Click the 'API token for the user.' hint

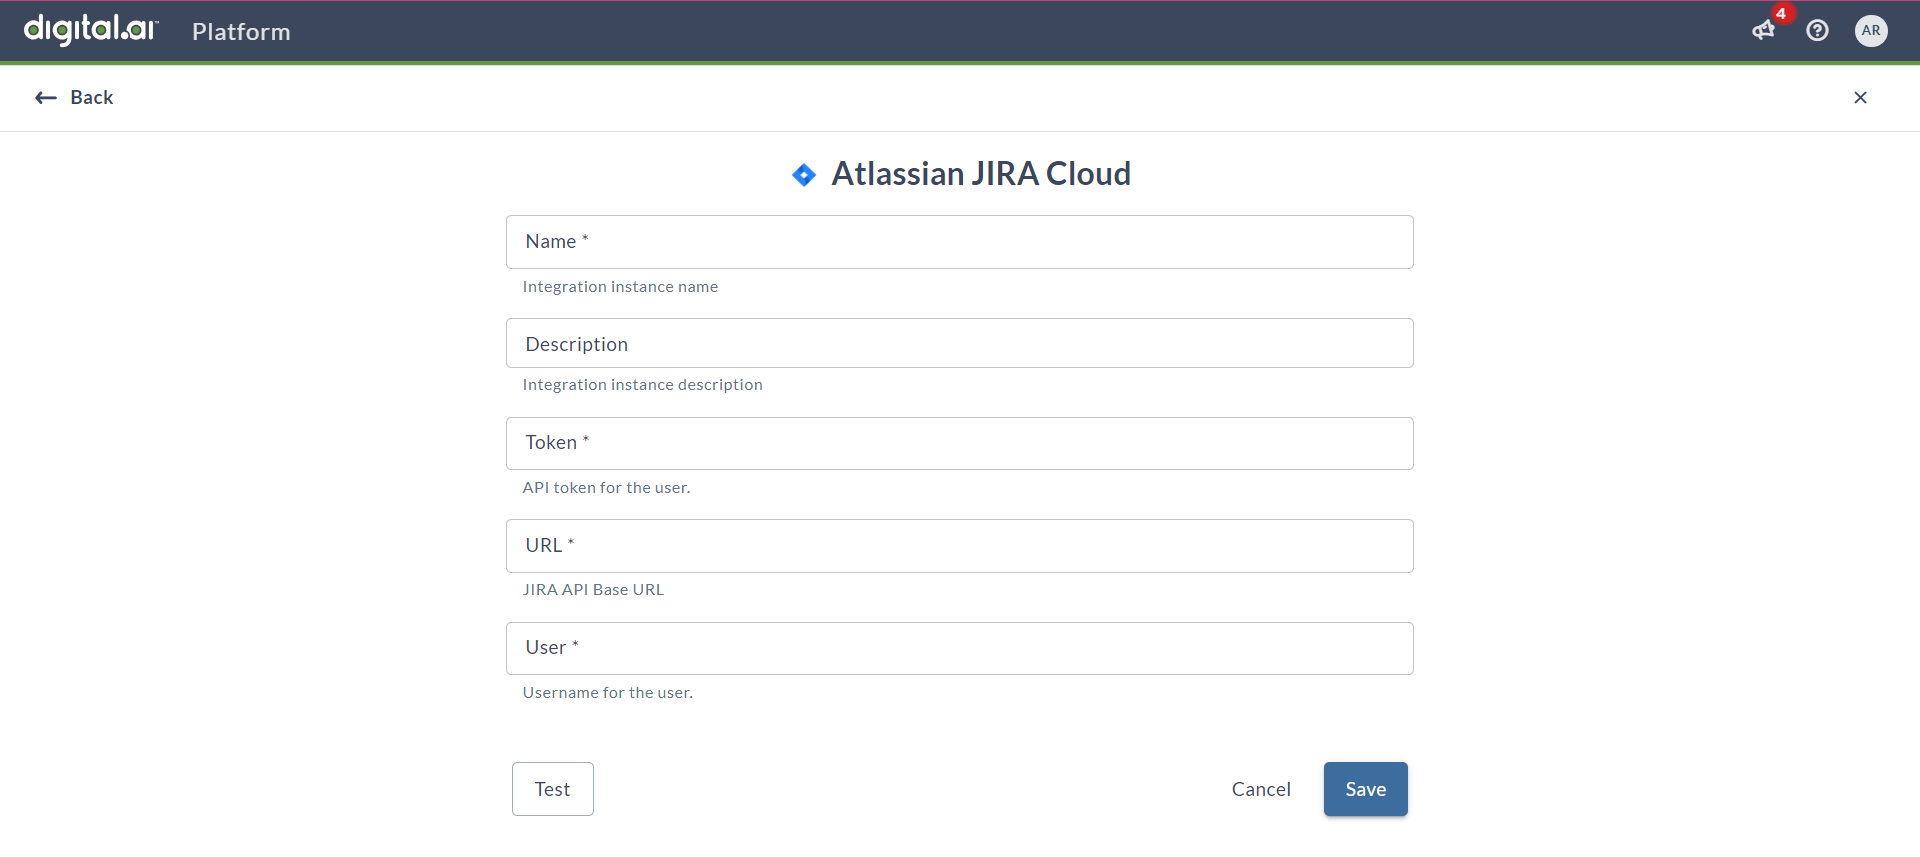[606, 488]
